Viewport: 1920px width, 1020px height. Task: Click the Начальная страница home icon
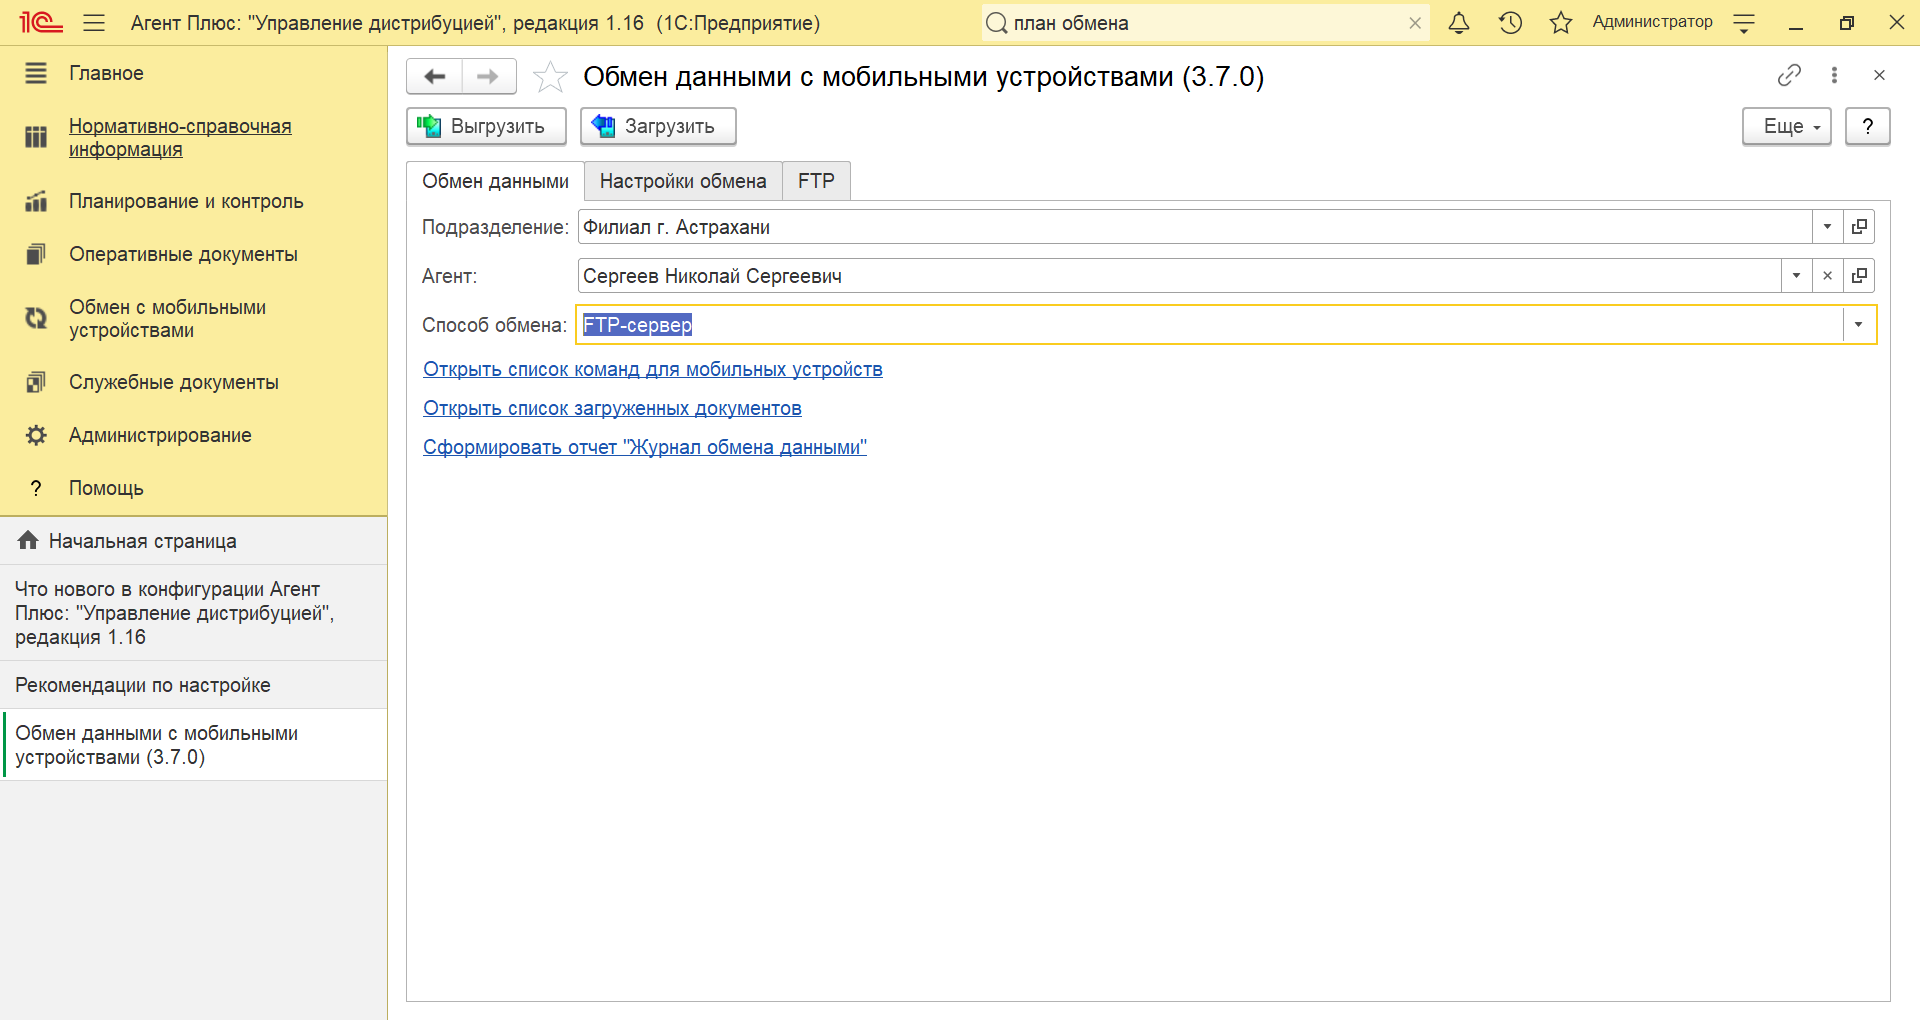pyautogui.click(x=28, y=540)
